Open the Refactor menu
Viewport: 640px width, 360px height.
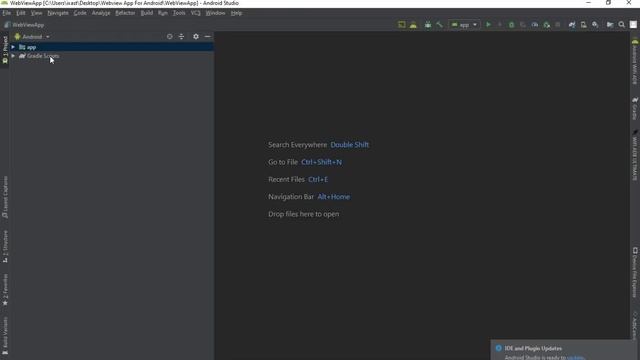point(125,13)
